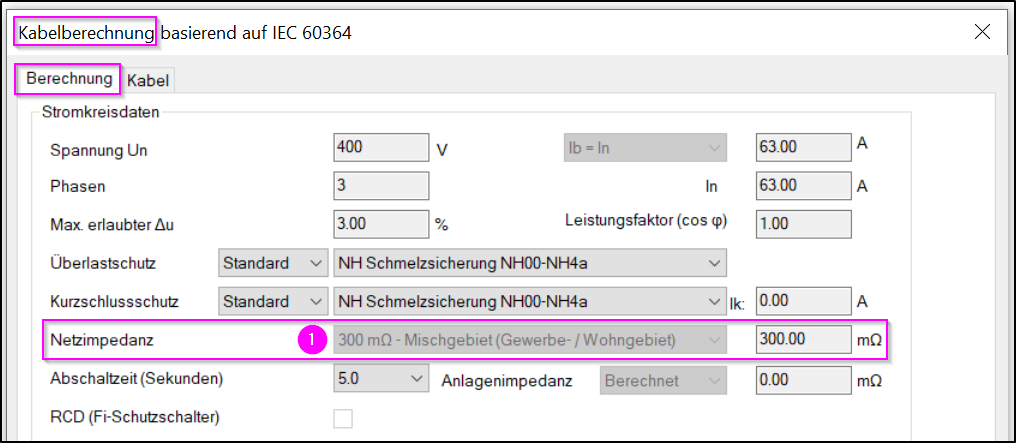
Task: Click the Ib current field showing 63.00
Action: point(803,147)
